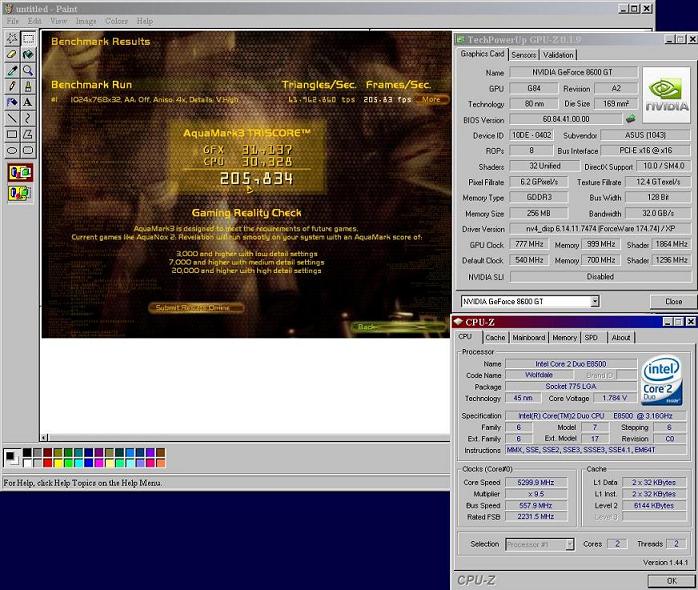Switch to the Validation tab in GPU-Z

(558, 55)
